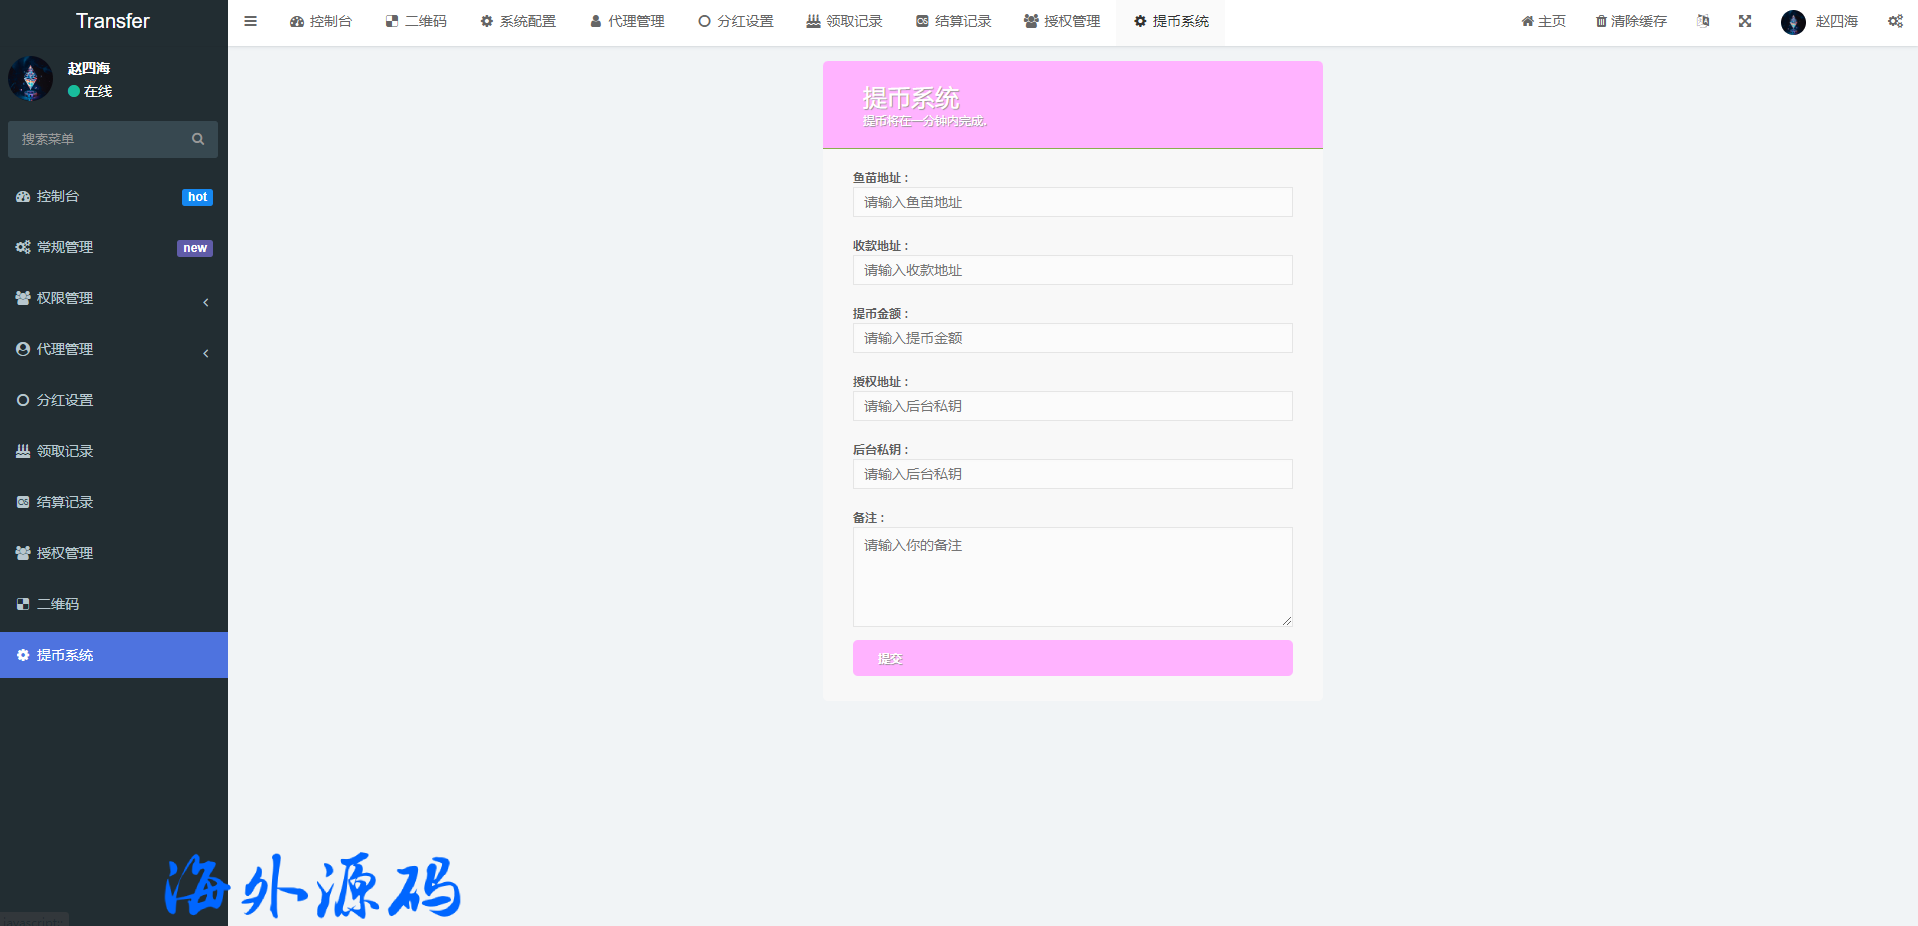Focus the 提币金额 input field
The image size is (1918, 926).
[1072, 338]
